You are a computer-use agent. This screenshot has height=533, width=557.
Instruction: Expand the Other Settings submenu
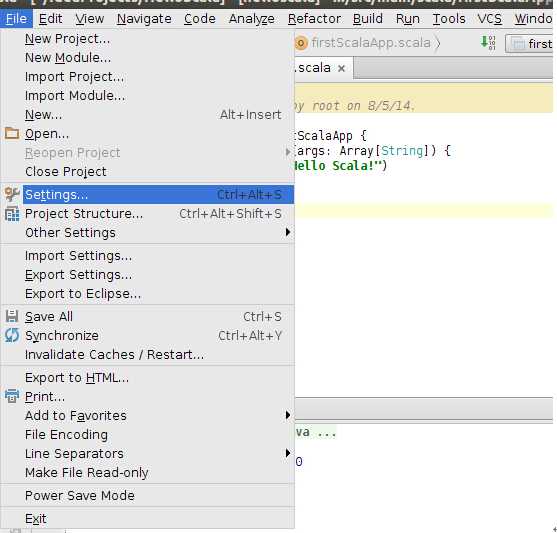[x=288, y=232]
